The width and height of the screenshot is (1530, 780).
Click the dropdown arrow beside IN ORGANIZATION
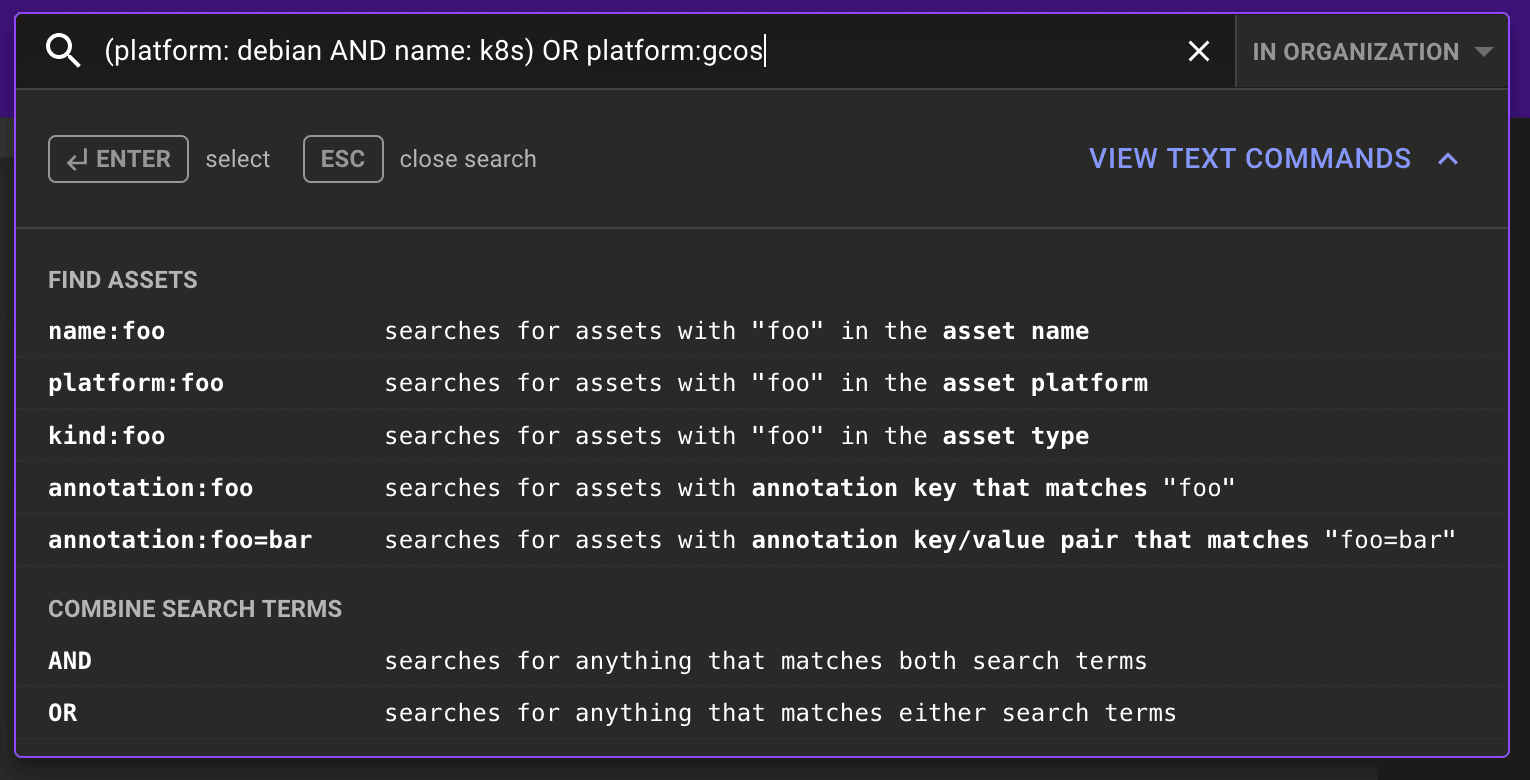click(1484, 51)
